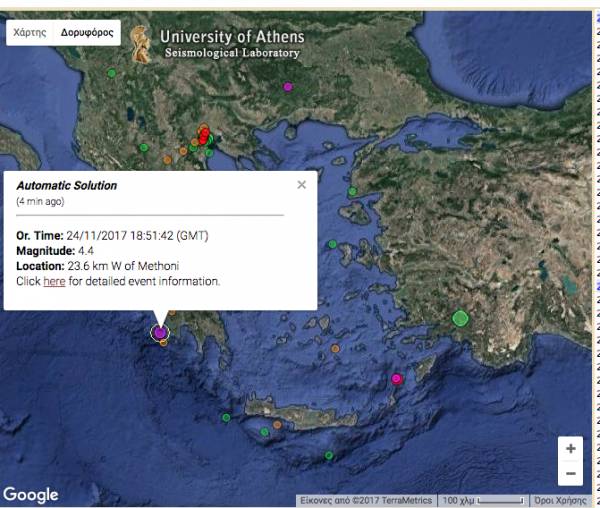Click the 100 χλμ map scale control

(x=483, y=500)
